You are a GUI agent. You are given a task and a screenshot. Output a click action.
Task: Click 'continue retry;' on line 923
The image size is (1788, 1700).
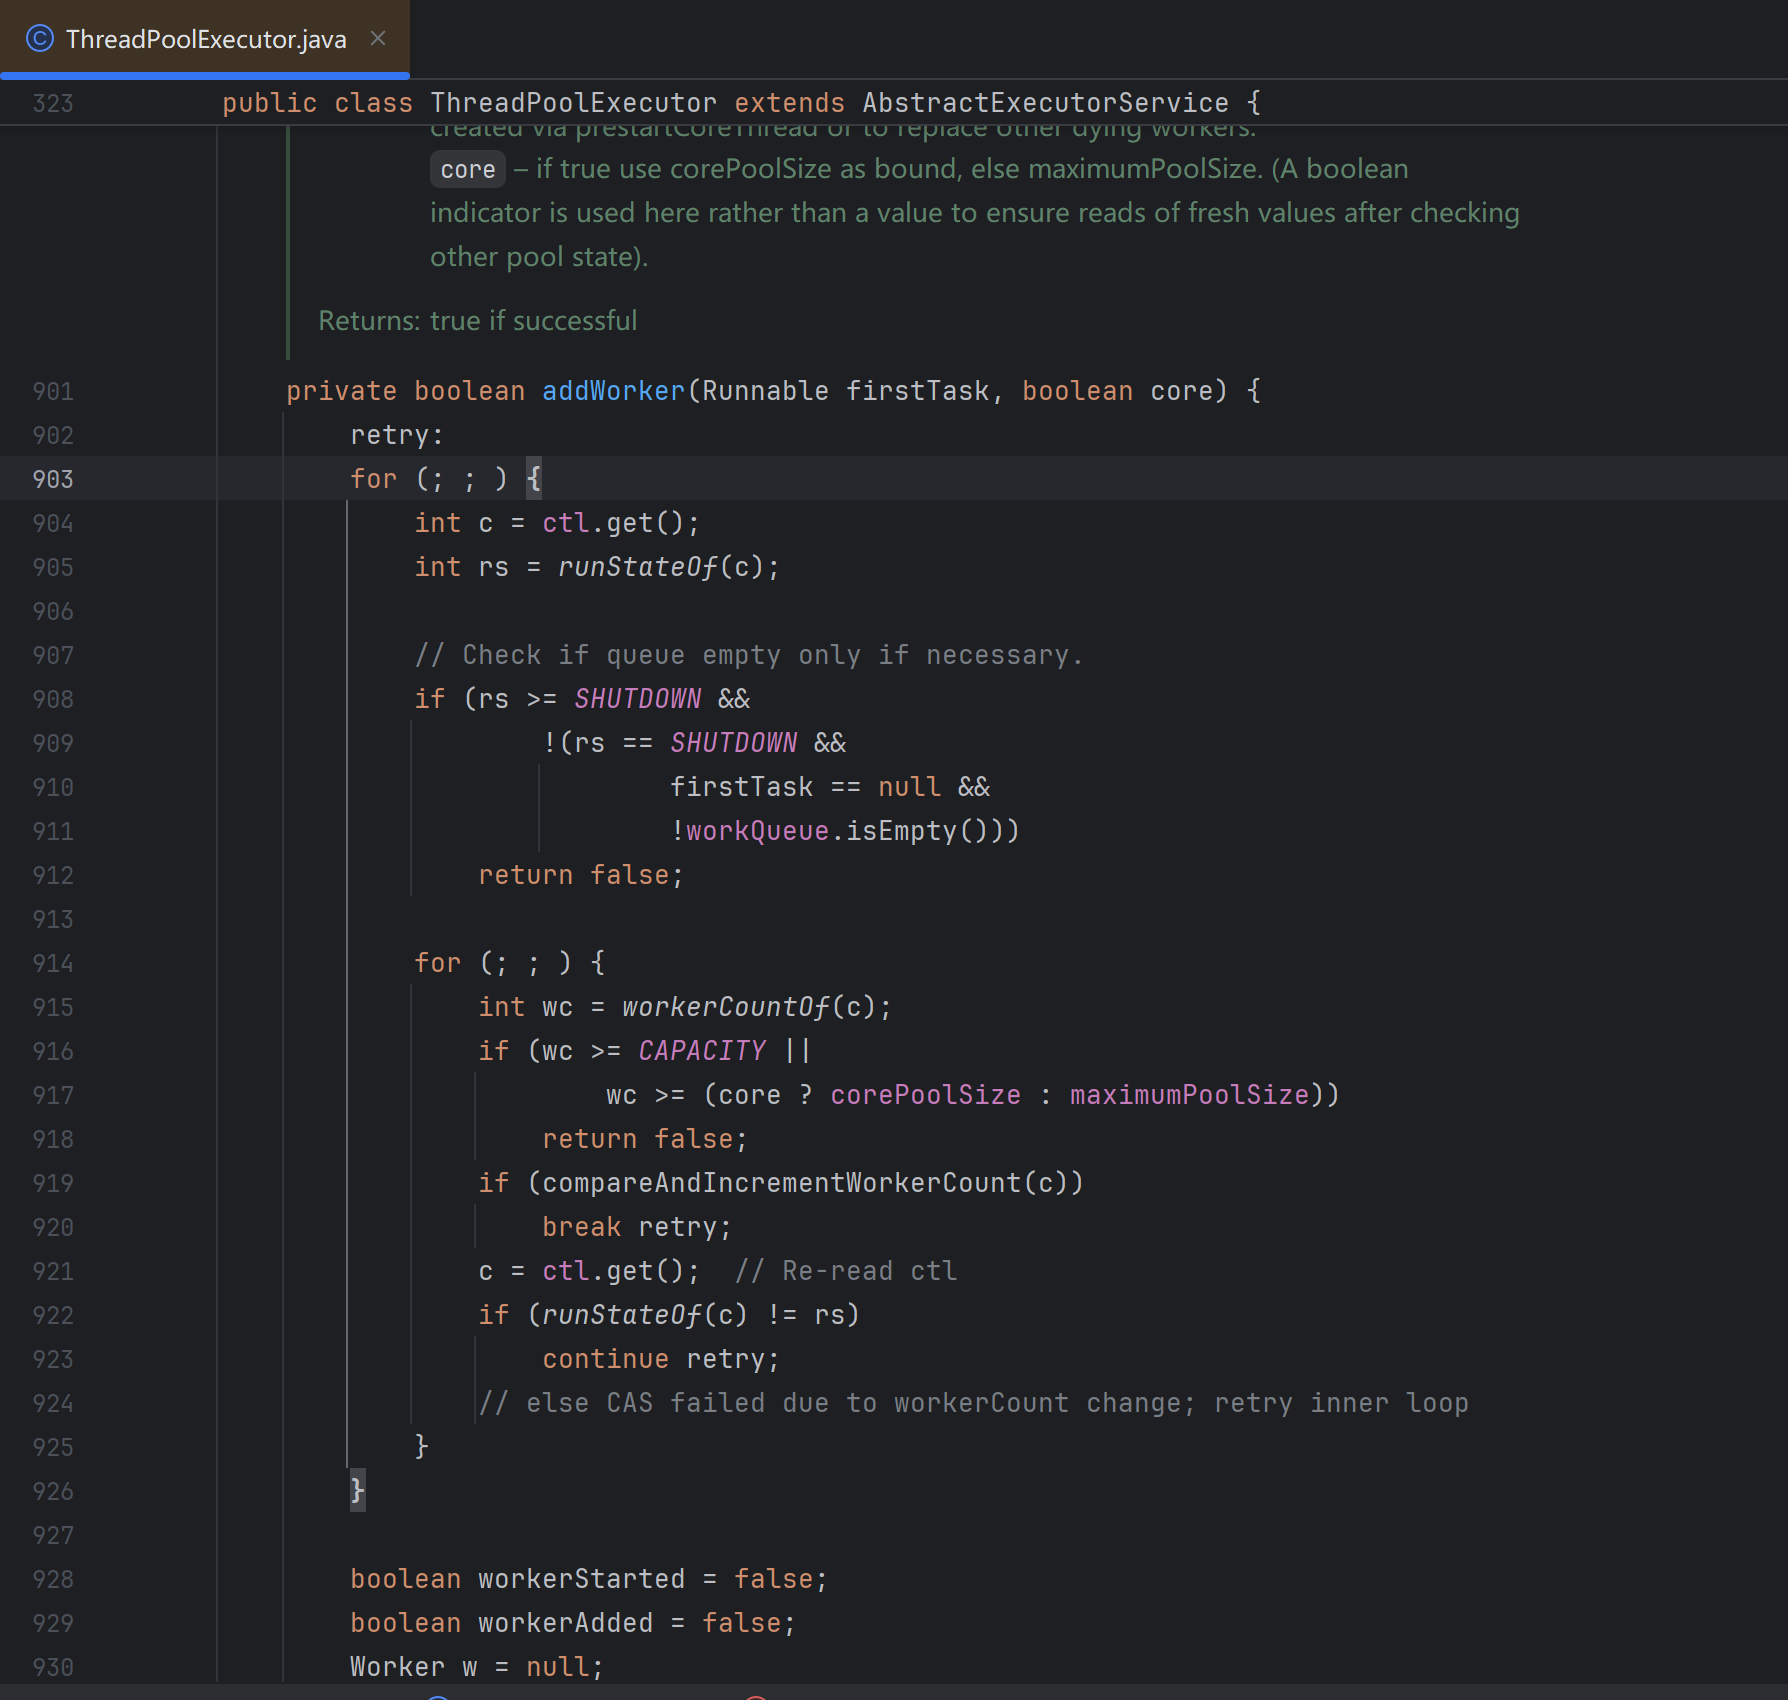pos(661,1359)
